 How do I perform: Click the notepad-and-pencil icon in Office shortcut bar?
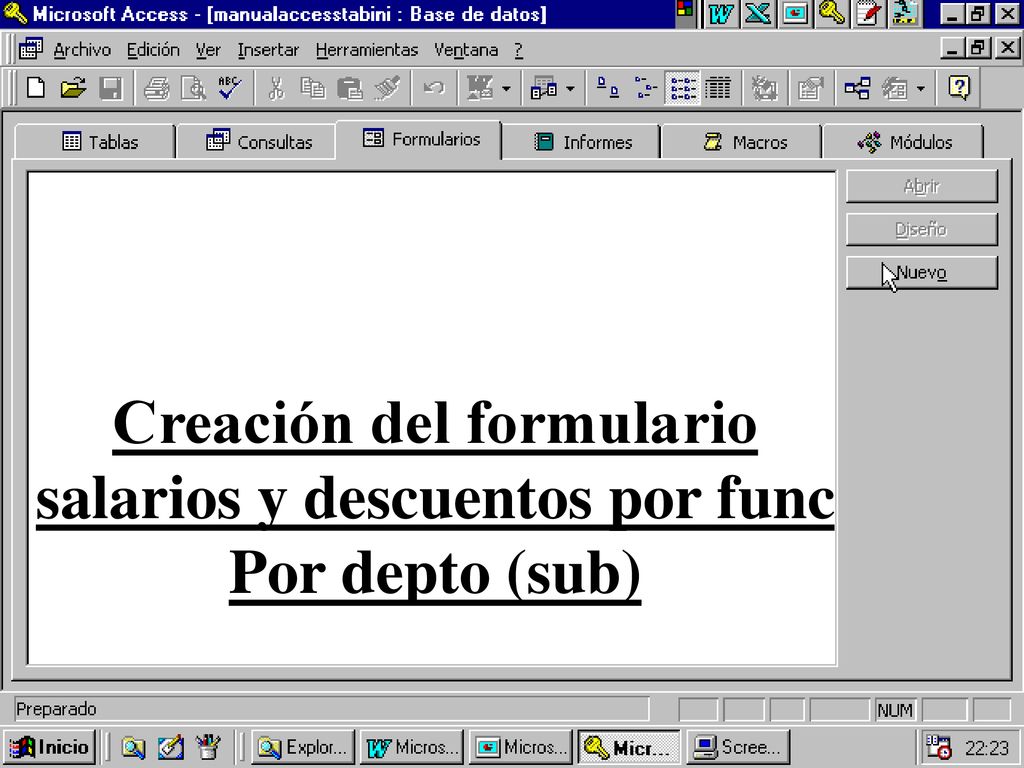(869, 13)
